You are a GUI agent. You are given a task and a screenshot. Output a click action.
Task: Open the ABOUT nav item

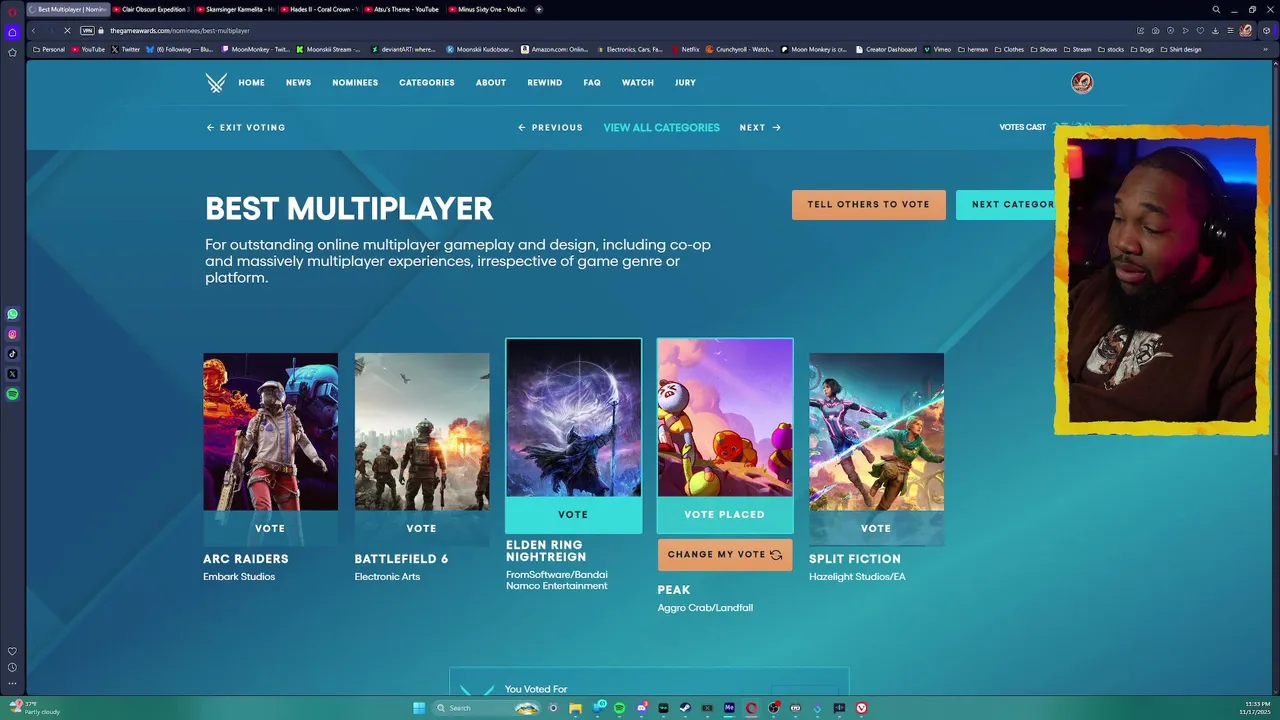coord(491,83)
